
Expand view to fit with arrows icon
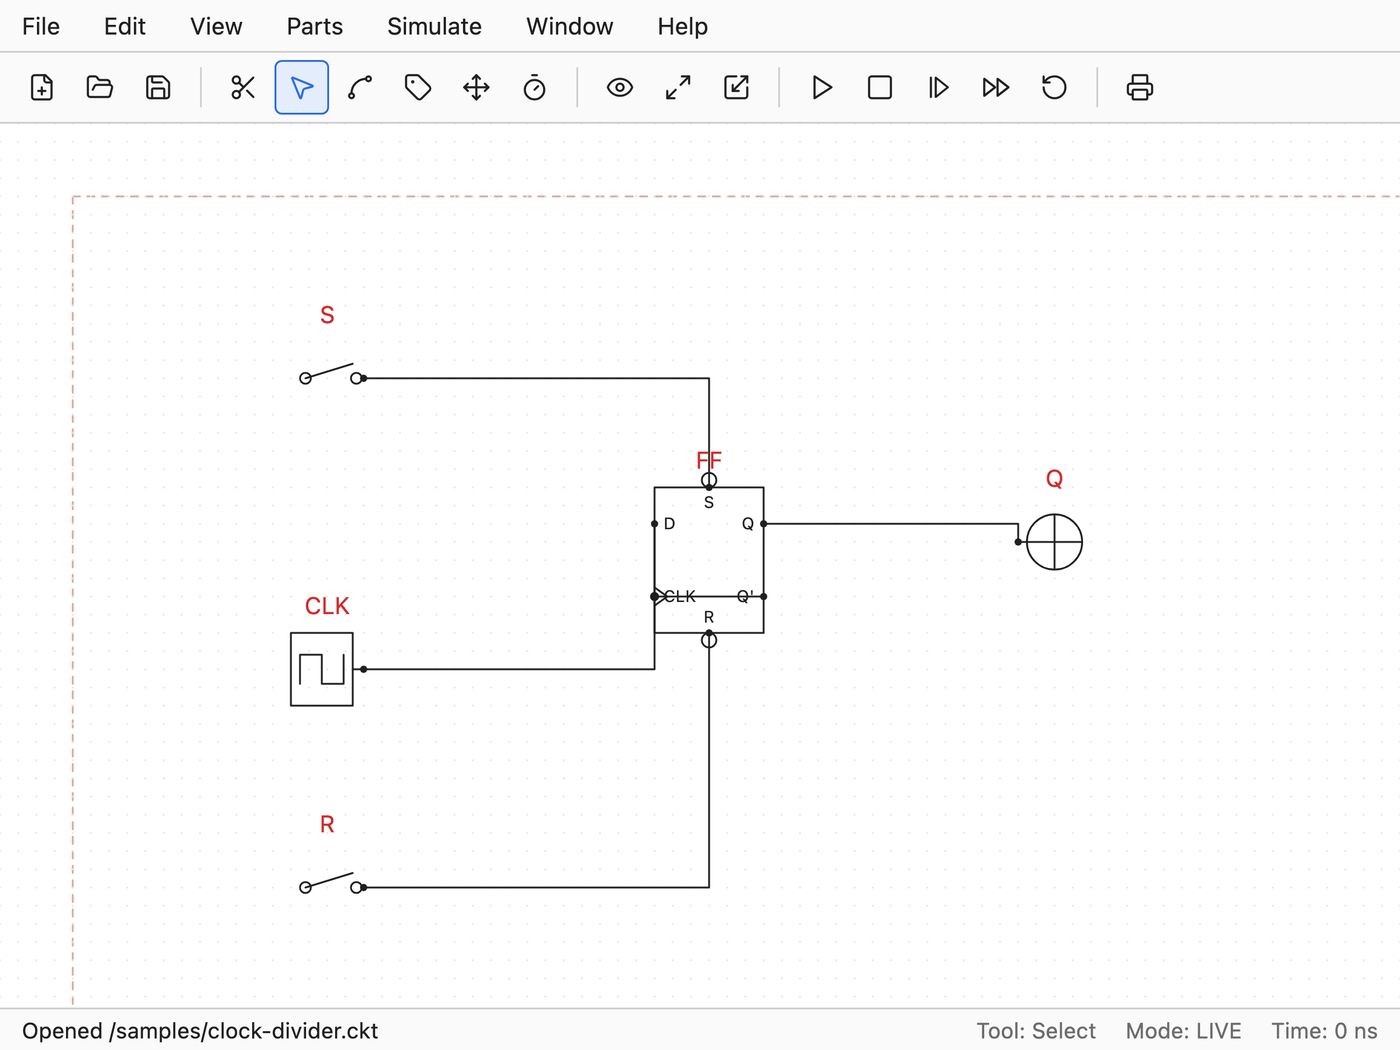point(678,88)
